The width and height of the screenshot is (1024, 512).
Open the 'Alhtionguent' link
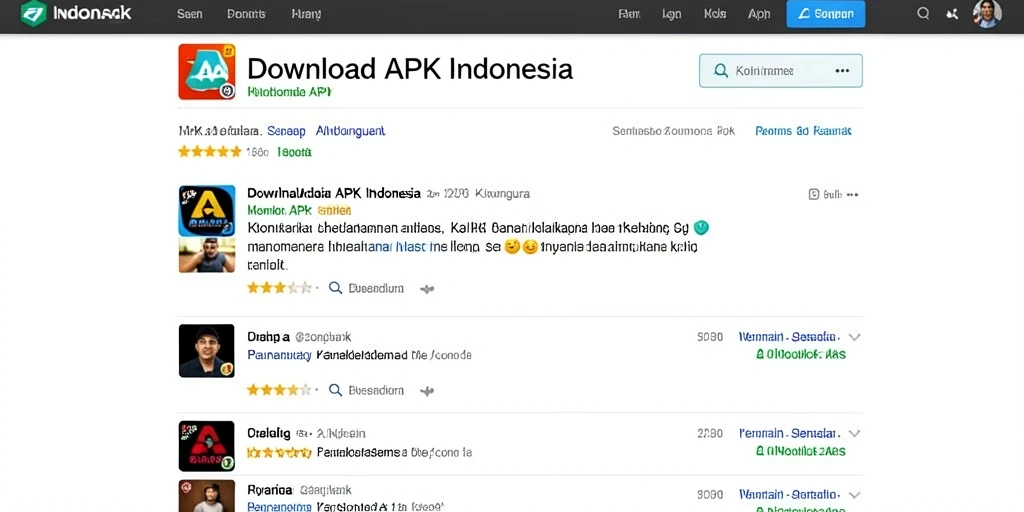point(351,131)
